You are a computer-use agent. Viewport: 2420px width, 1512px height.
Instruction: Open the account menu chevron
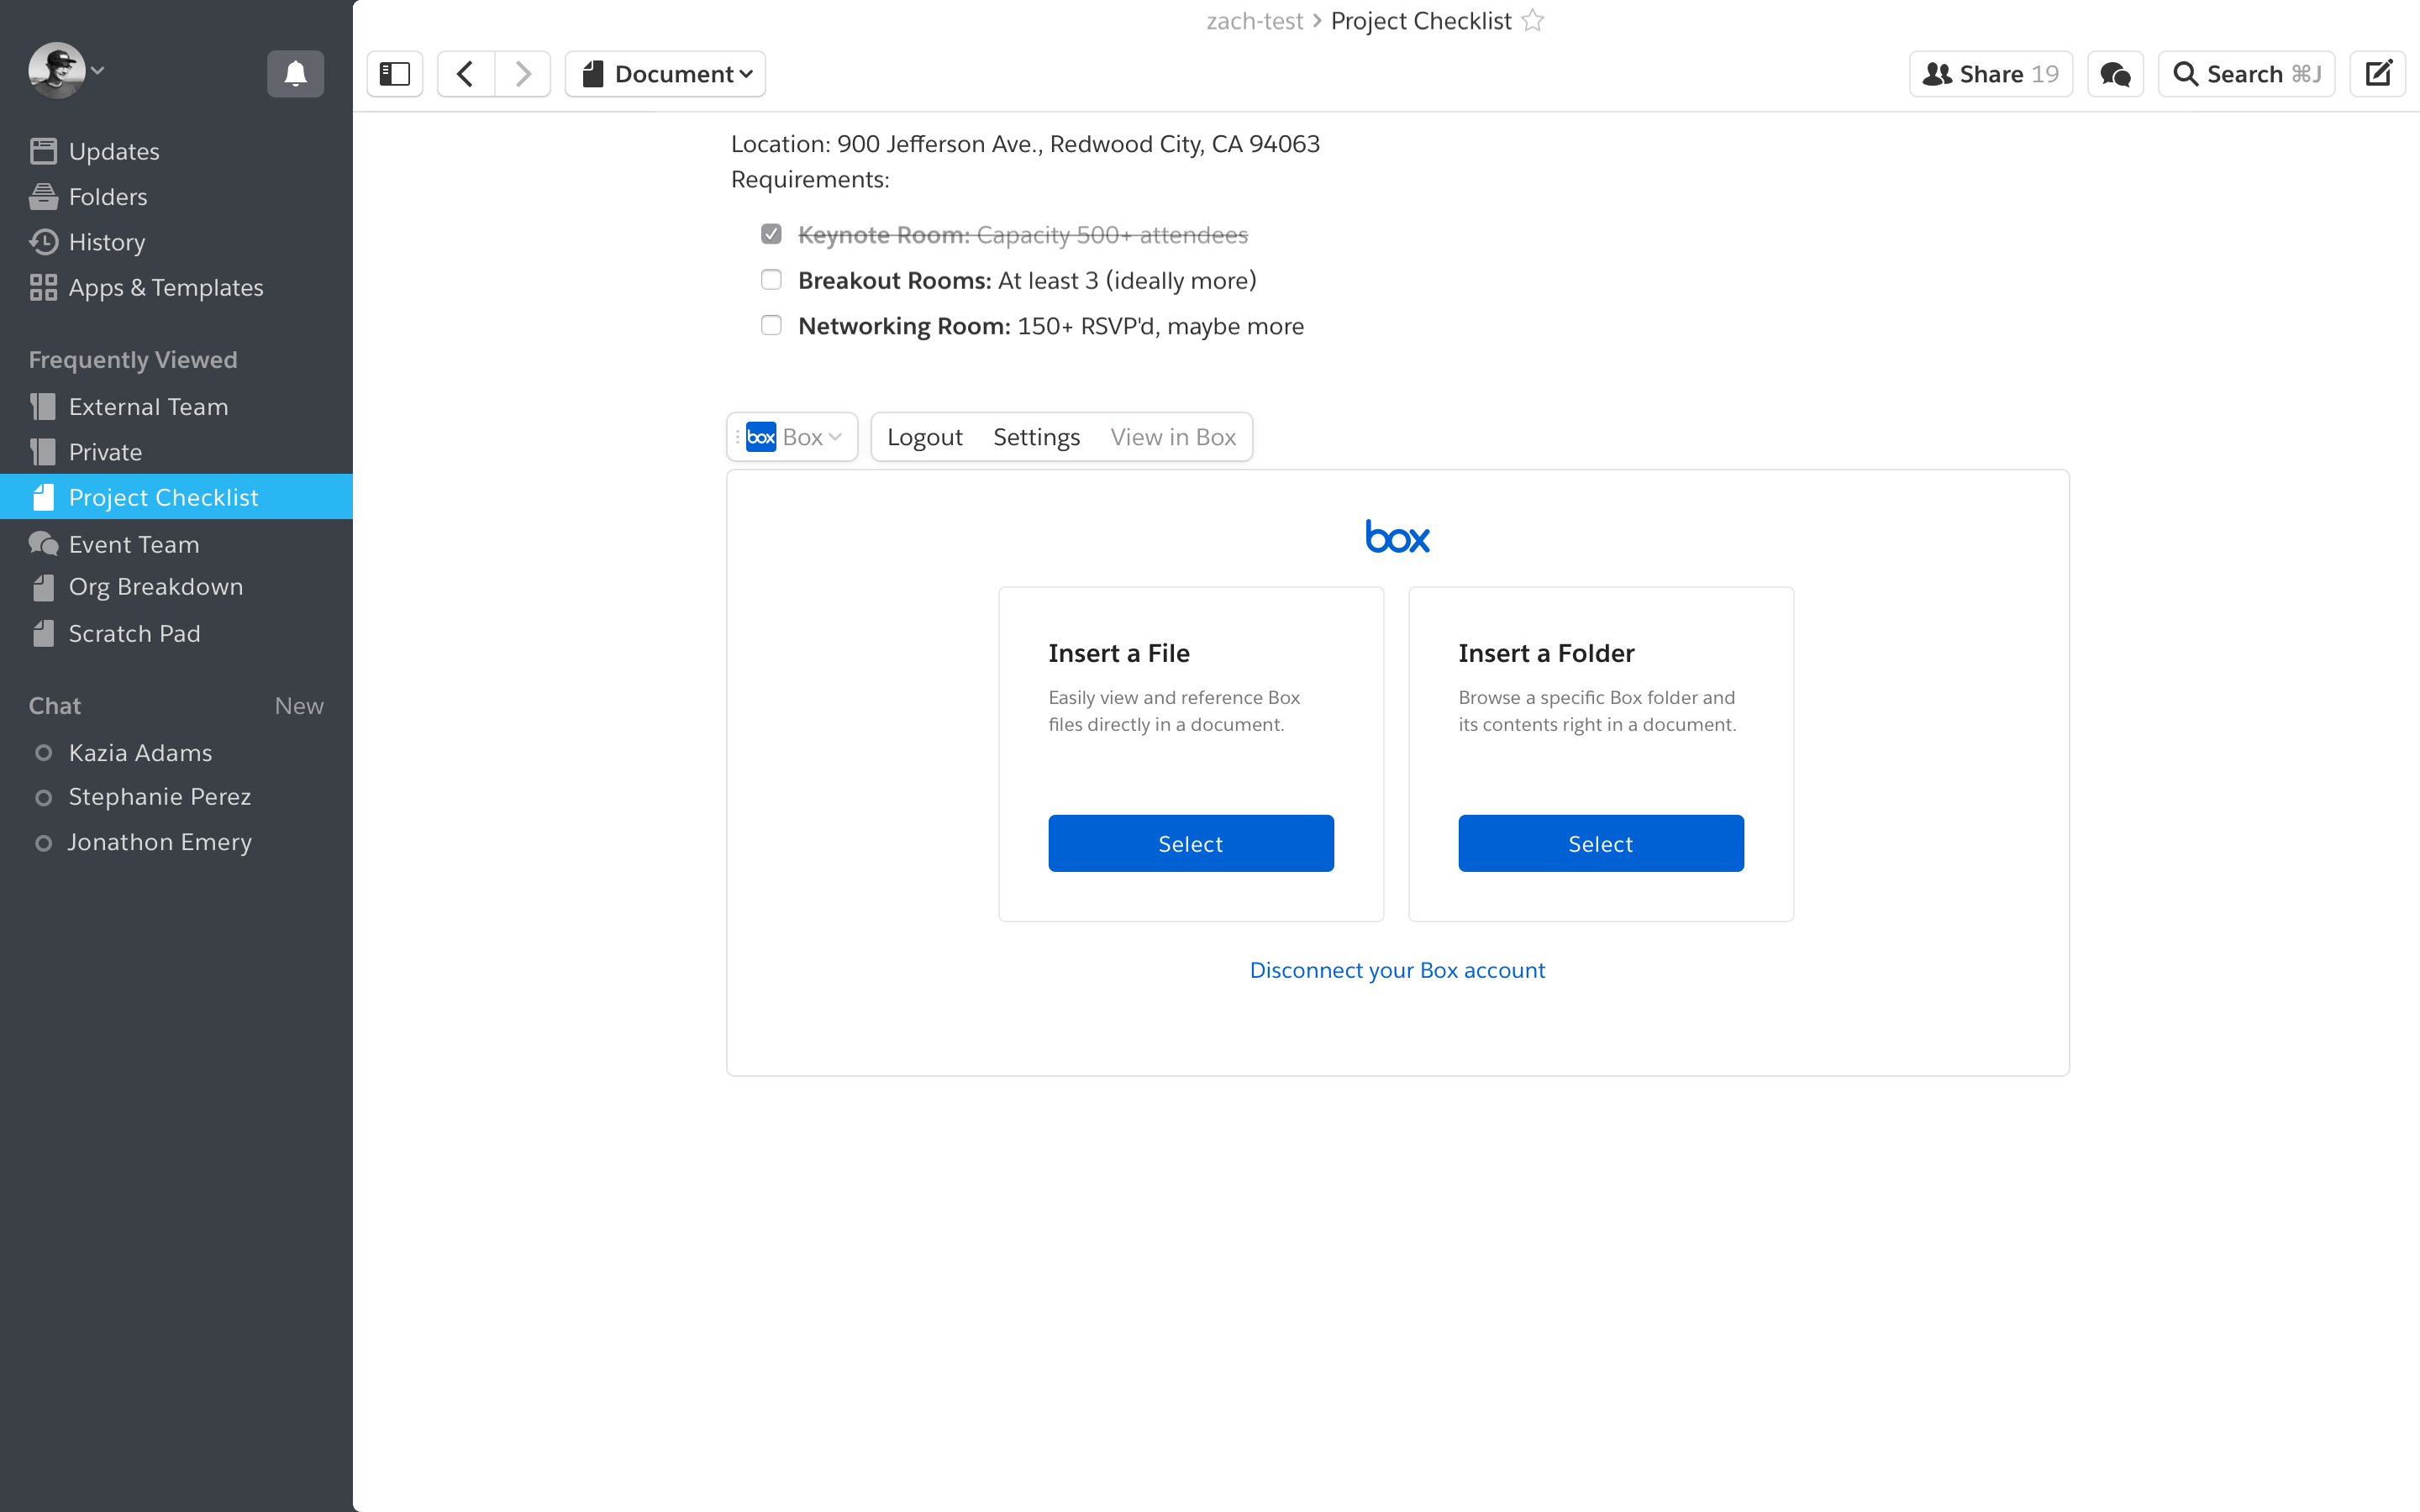tap(98, 71)
